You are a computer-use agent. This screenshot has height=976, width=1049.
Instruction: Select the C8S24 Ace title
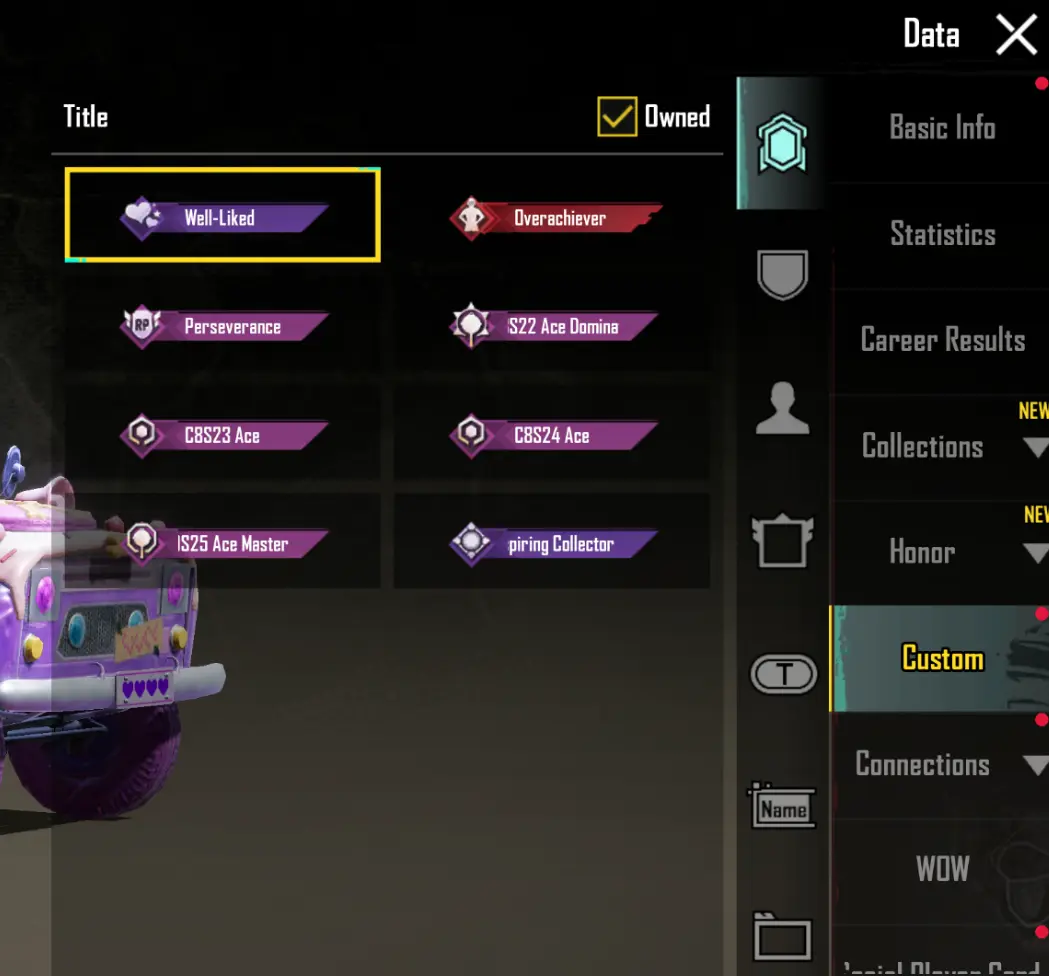click(x=554, y=435)
